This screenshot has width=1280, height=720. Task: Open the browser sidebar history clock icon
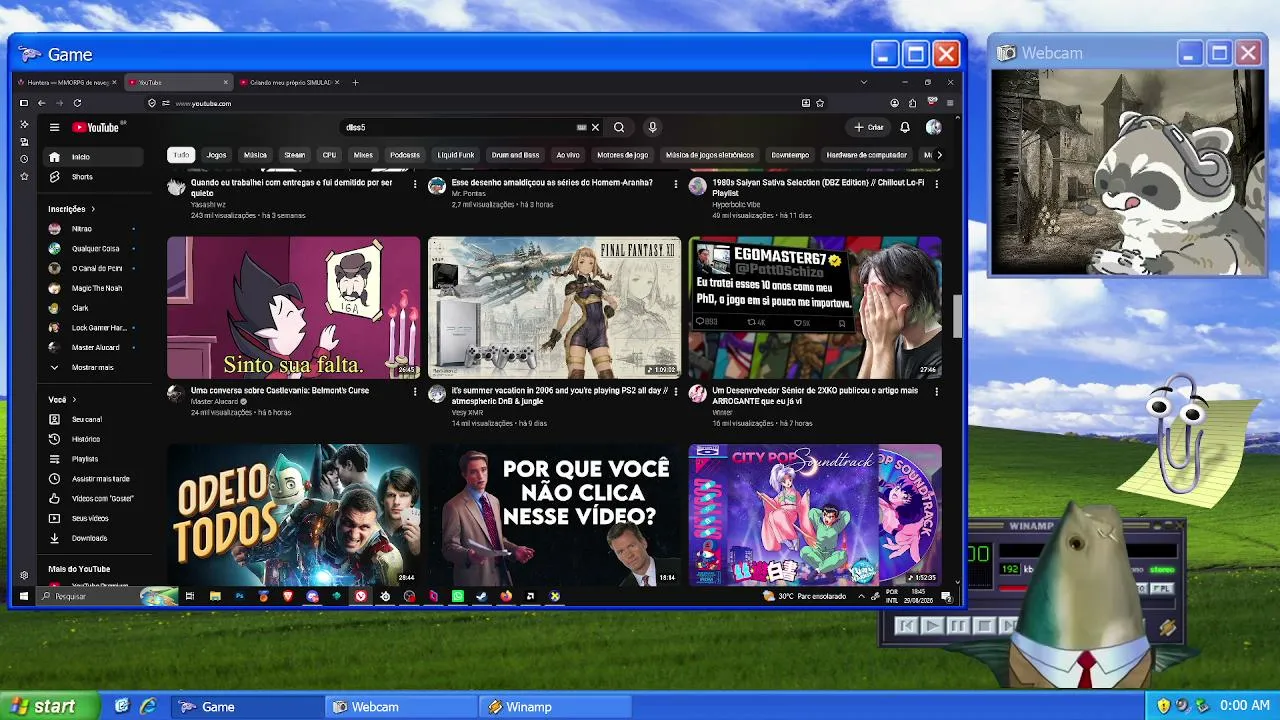[x=24, y=159]
